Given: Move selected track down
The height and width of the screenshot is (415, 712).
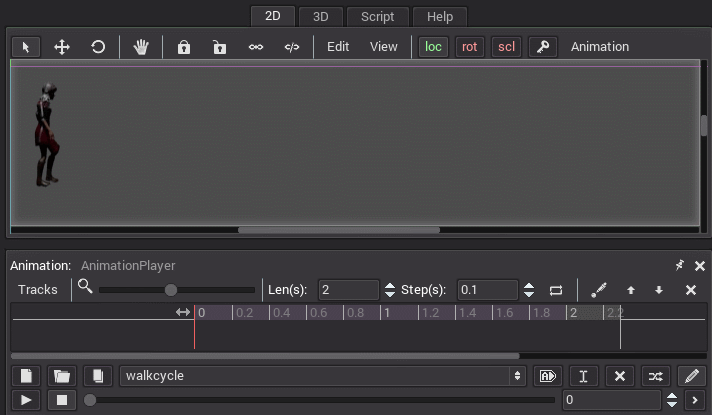Looking at the screenshot, I should click(x=659, y=290).
